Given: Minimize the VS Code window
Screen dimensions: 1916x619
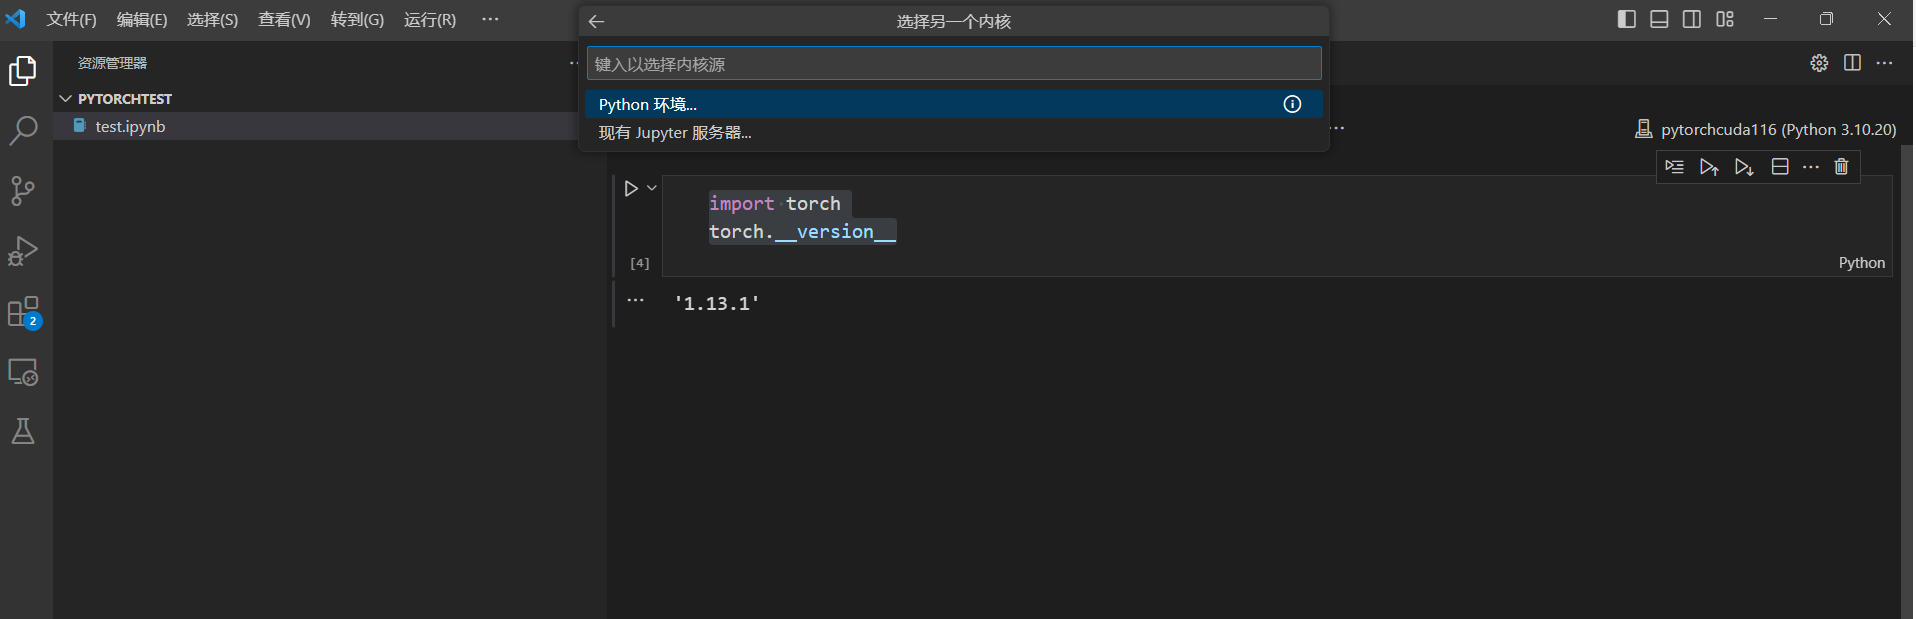Looking at the screenshot, I should point(1770,19).
